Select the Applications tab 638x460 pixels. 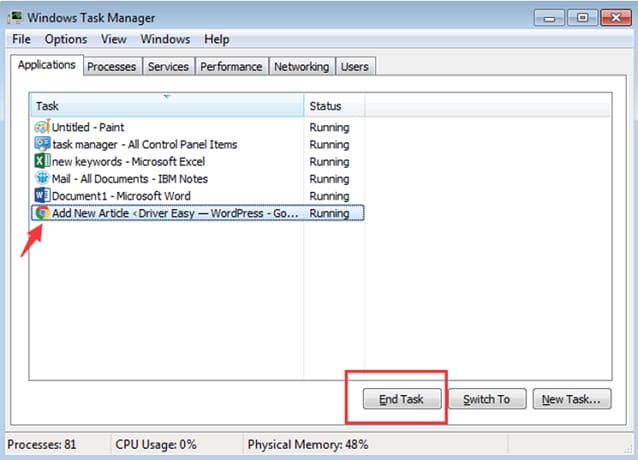(47, 65)
